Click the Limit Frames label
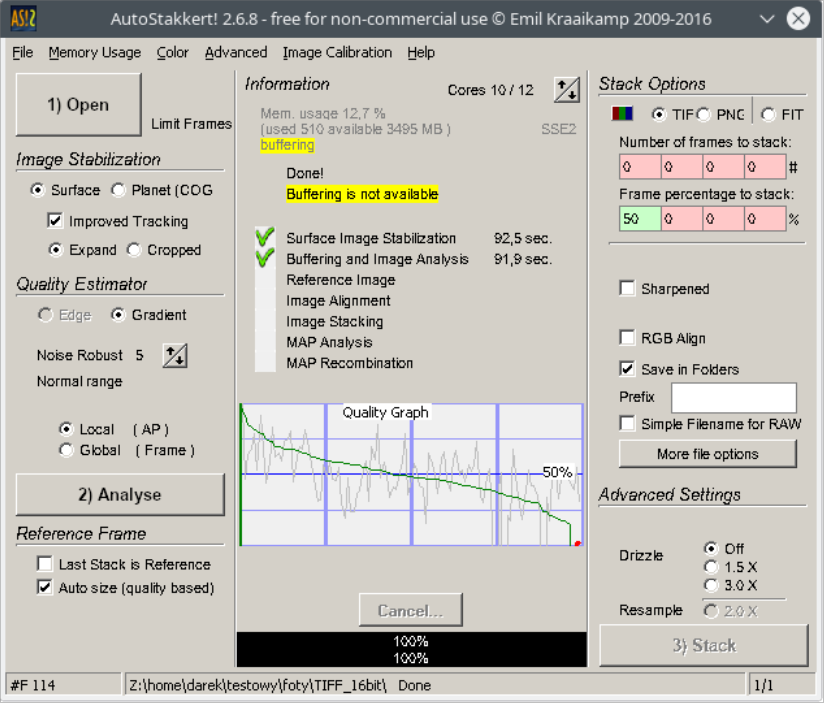 (191, 124)
